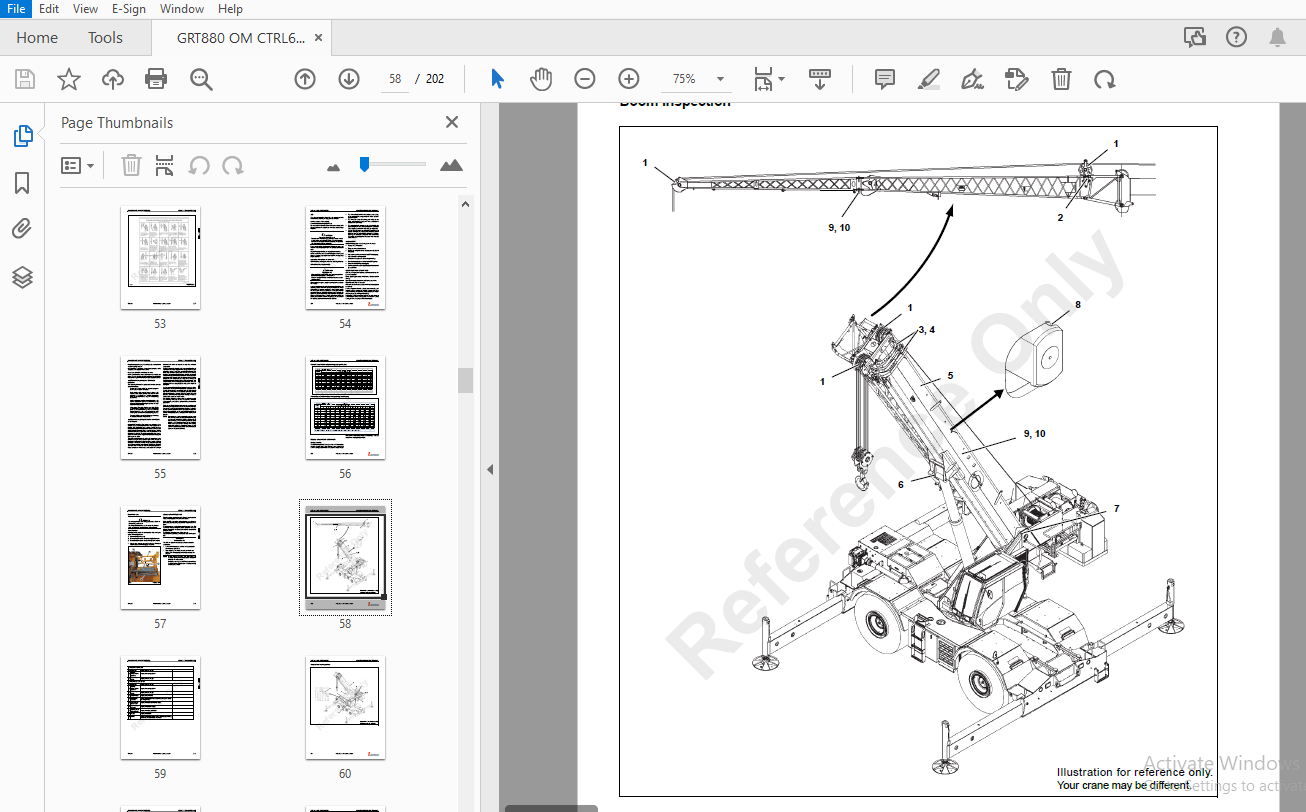Adjust the thumbnail size slider
Screen dimensions: 1306x812
(x=365, y=164)
